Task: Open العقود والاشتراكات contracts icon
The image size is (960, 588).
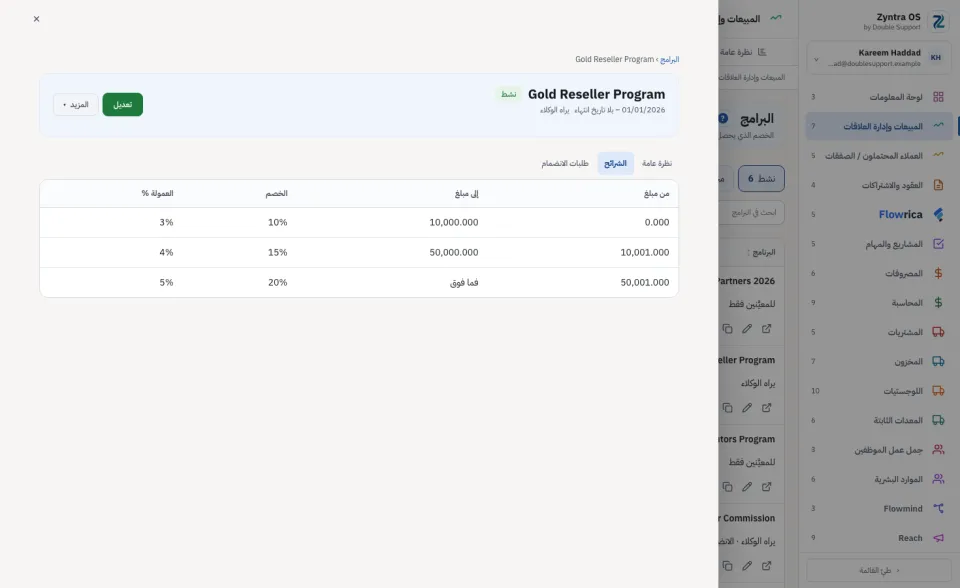Action: pyautogui.click(x=938, y=185)
